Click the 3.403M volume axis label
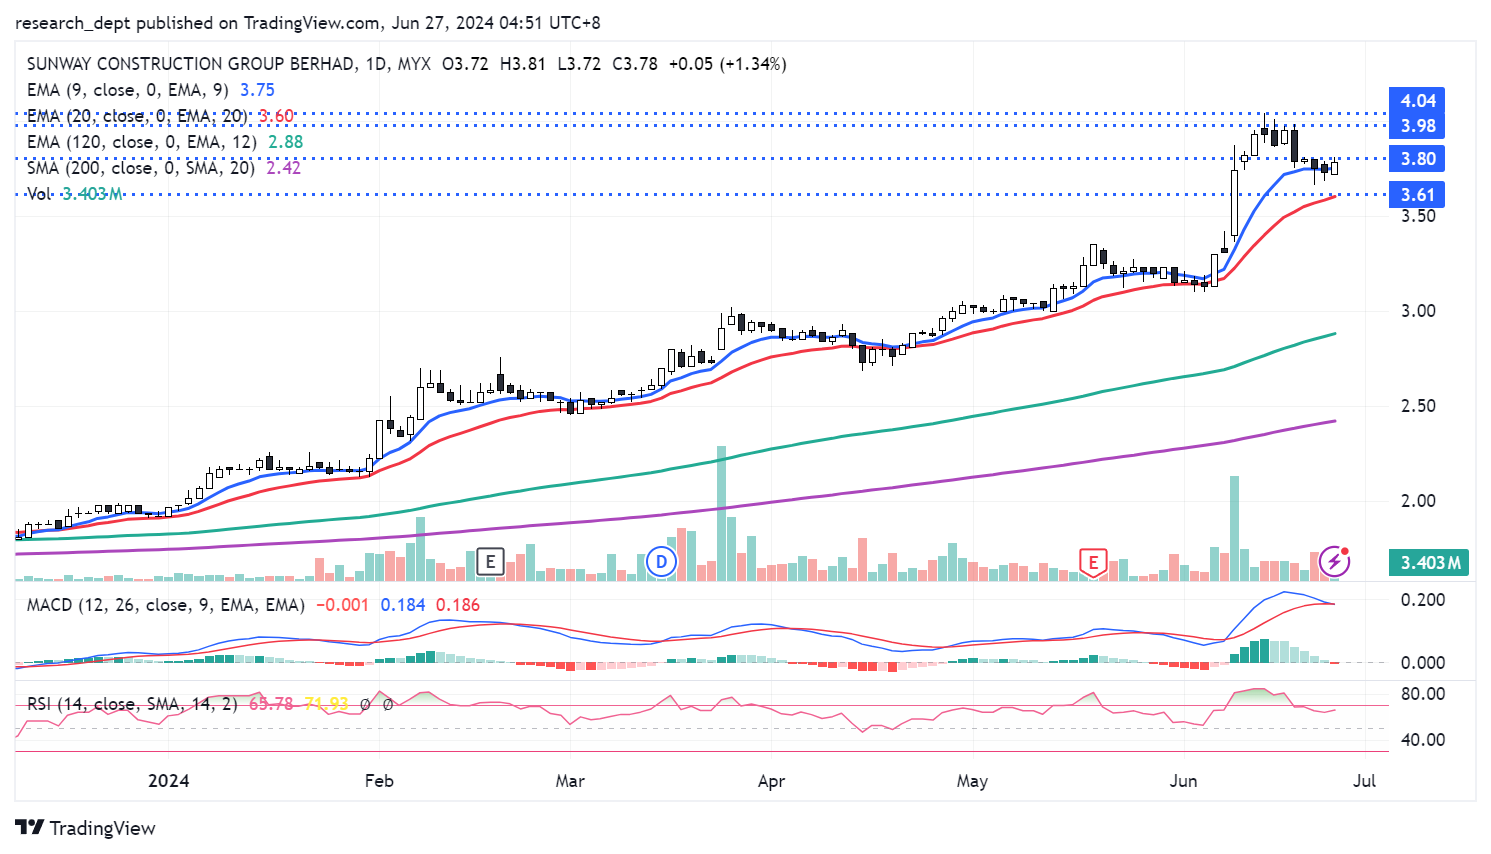 coord(1430,563)
